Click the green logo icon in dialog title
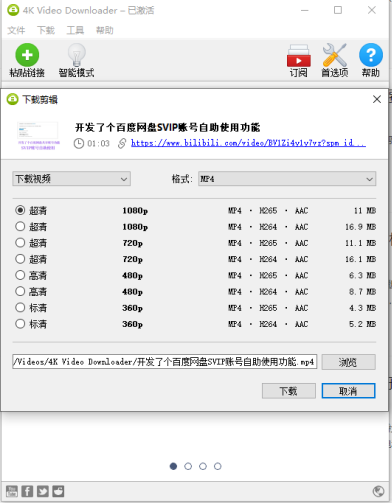 point(13,99)
